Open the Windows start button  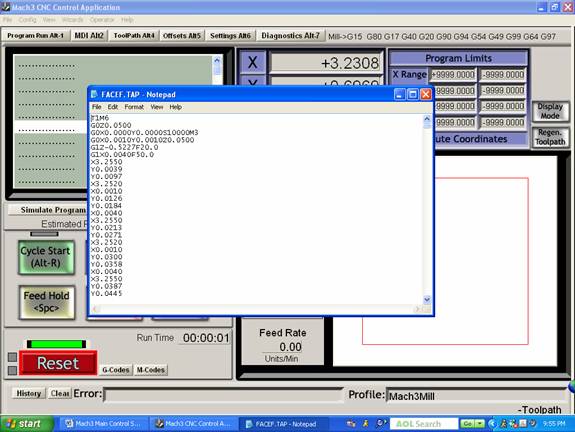pos(26,424)
